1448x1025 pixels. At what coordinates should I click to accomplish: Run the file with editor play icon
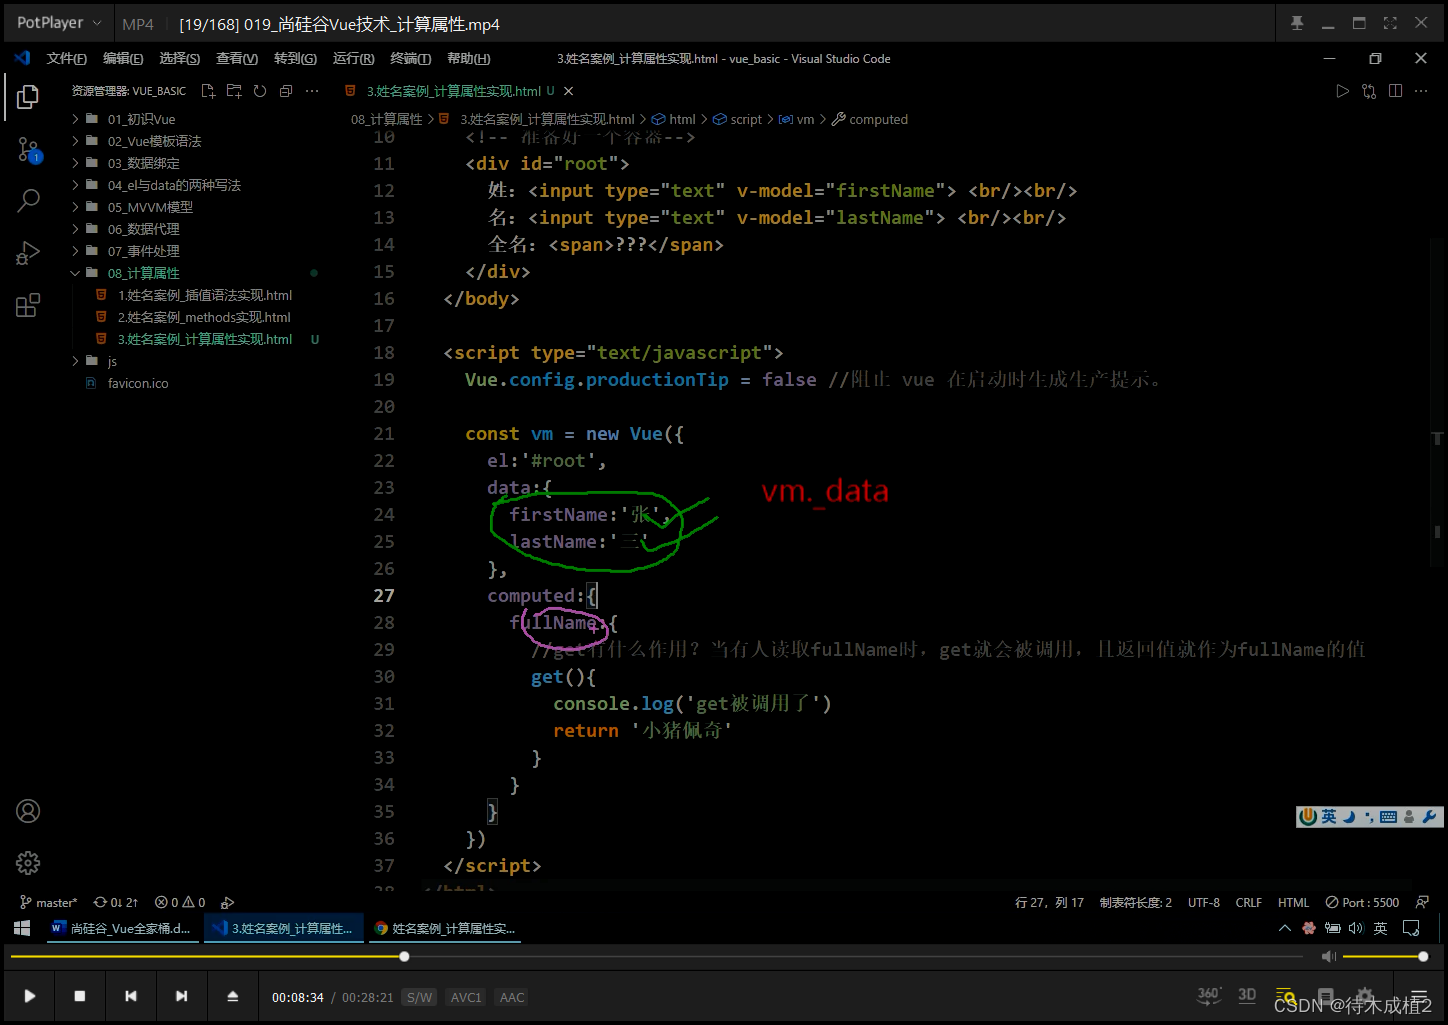point(1342,91)
